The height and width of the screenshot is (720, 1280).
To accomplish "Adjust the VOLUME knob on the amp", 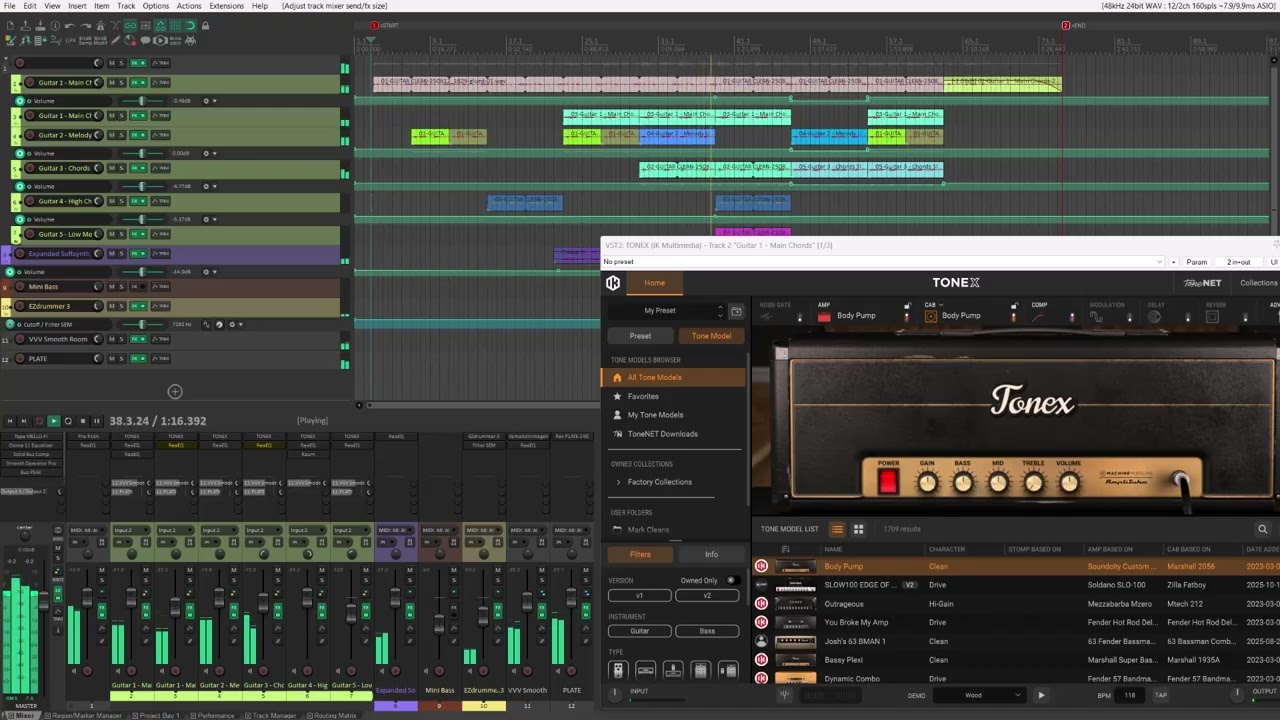I will tap(1069, 484).
